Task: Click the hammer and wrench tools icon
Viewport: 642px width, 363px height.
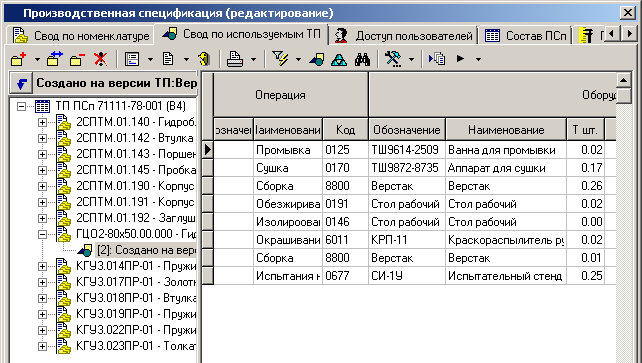Action: tap(393, 59)
